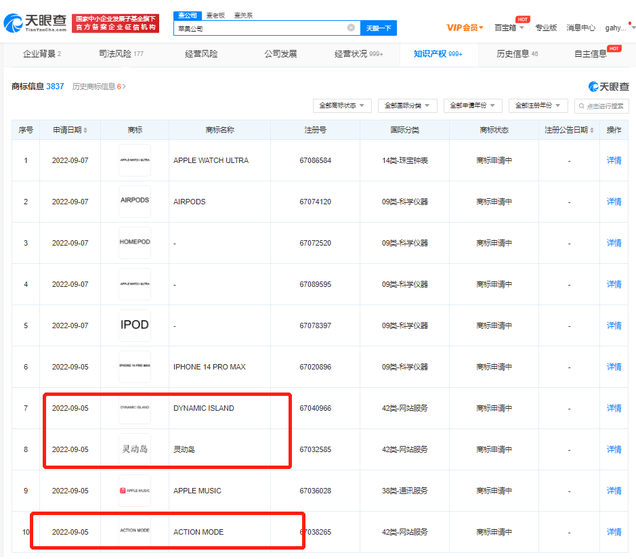Screen dimensions: 636x559
Task: Select trademark name text APPLE WATCH ULTRA
Action: 211,161
